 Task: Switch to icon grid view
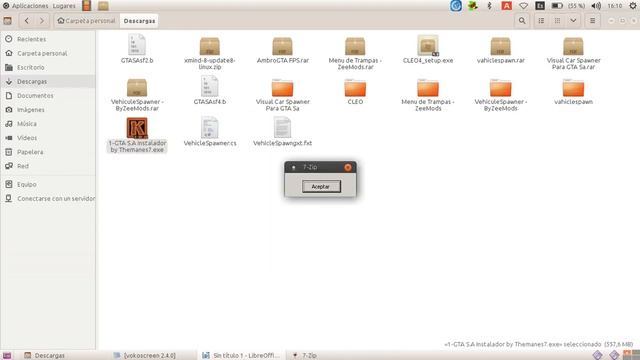557,21
